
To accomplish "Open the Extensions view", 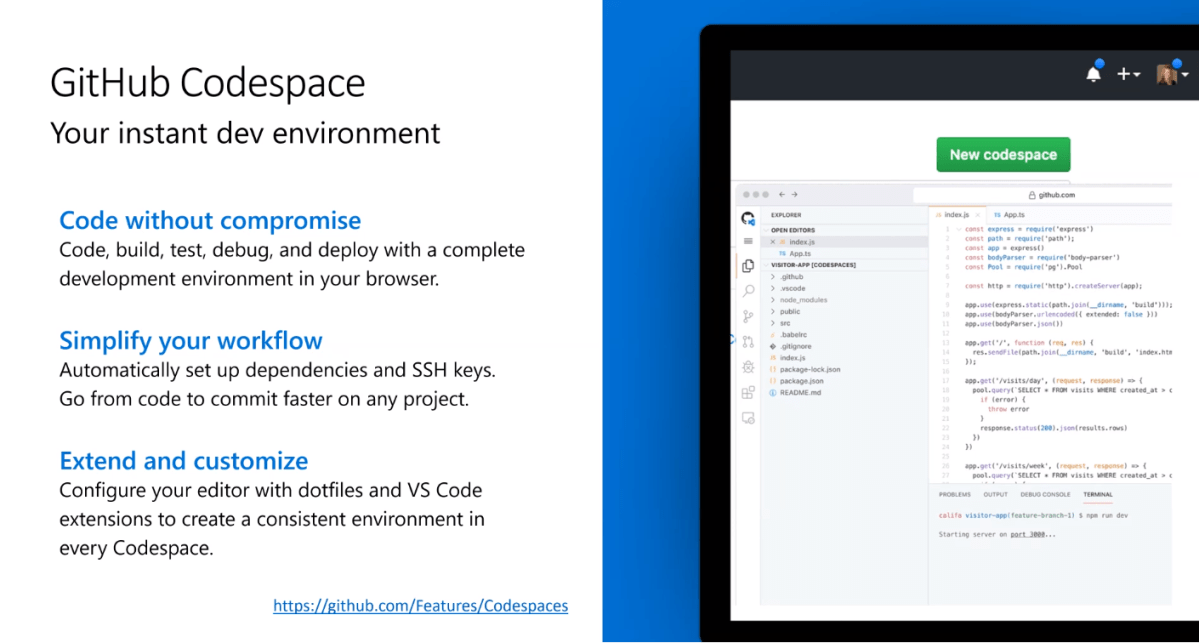I will 747,391.
